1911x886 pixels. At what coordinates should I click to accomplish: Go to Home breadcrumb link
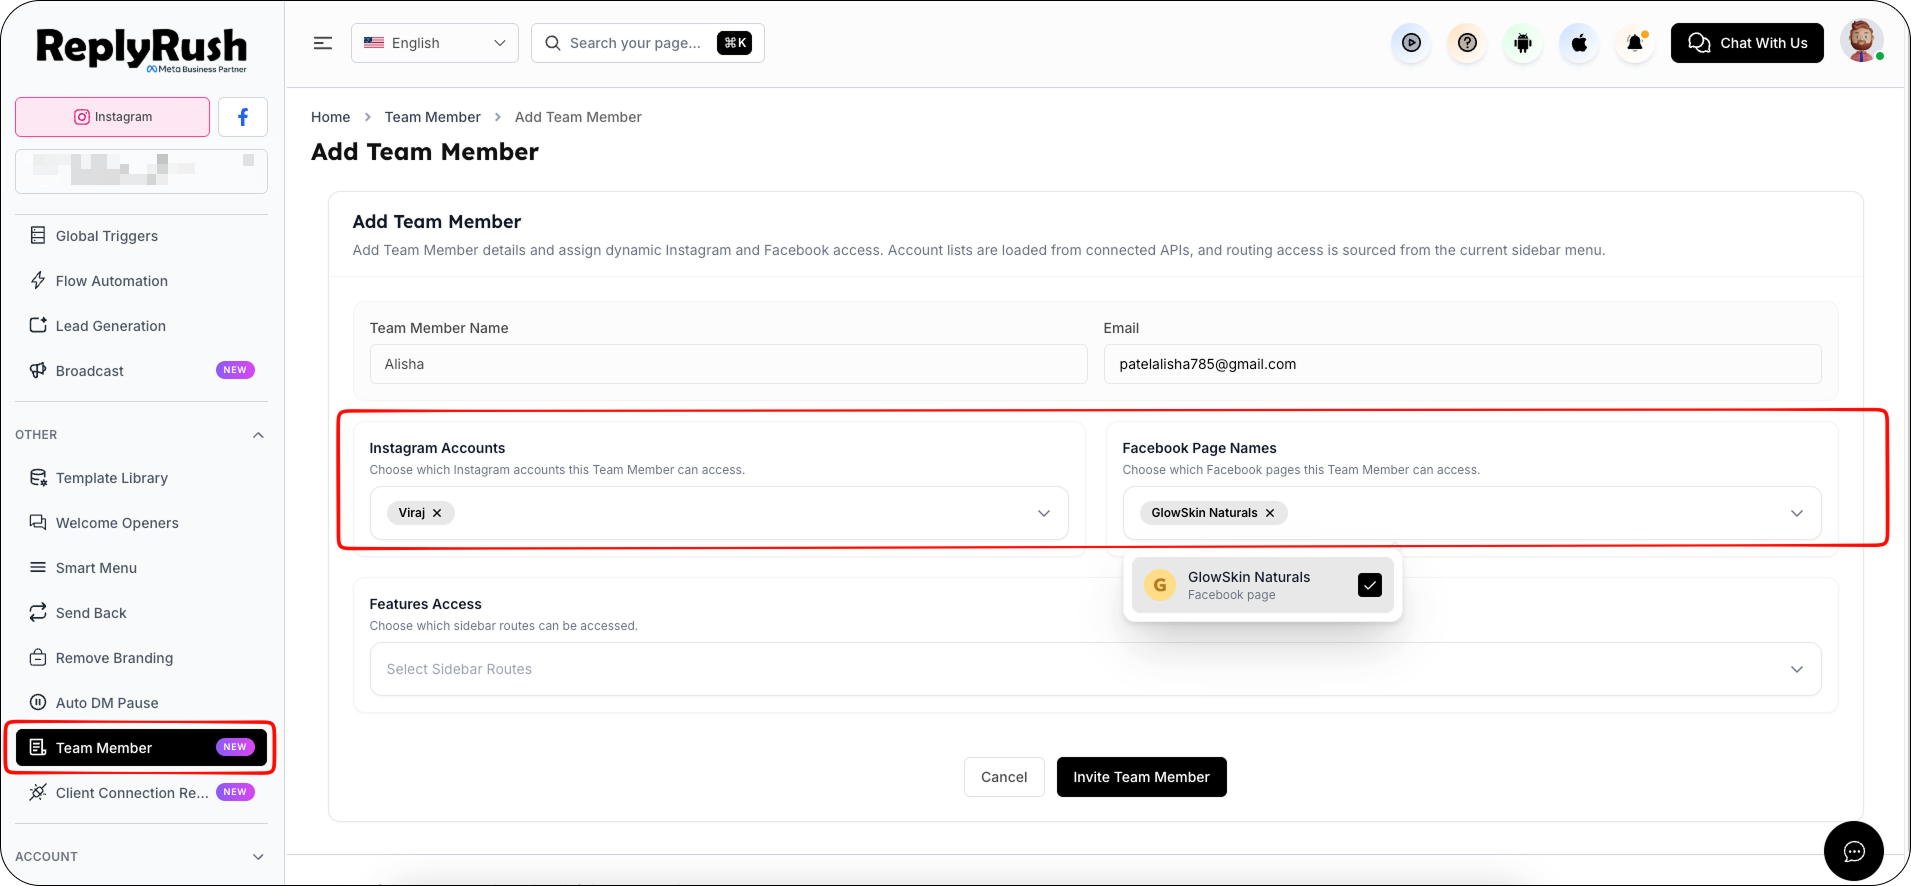point(330,117)
